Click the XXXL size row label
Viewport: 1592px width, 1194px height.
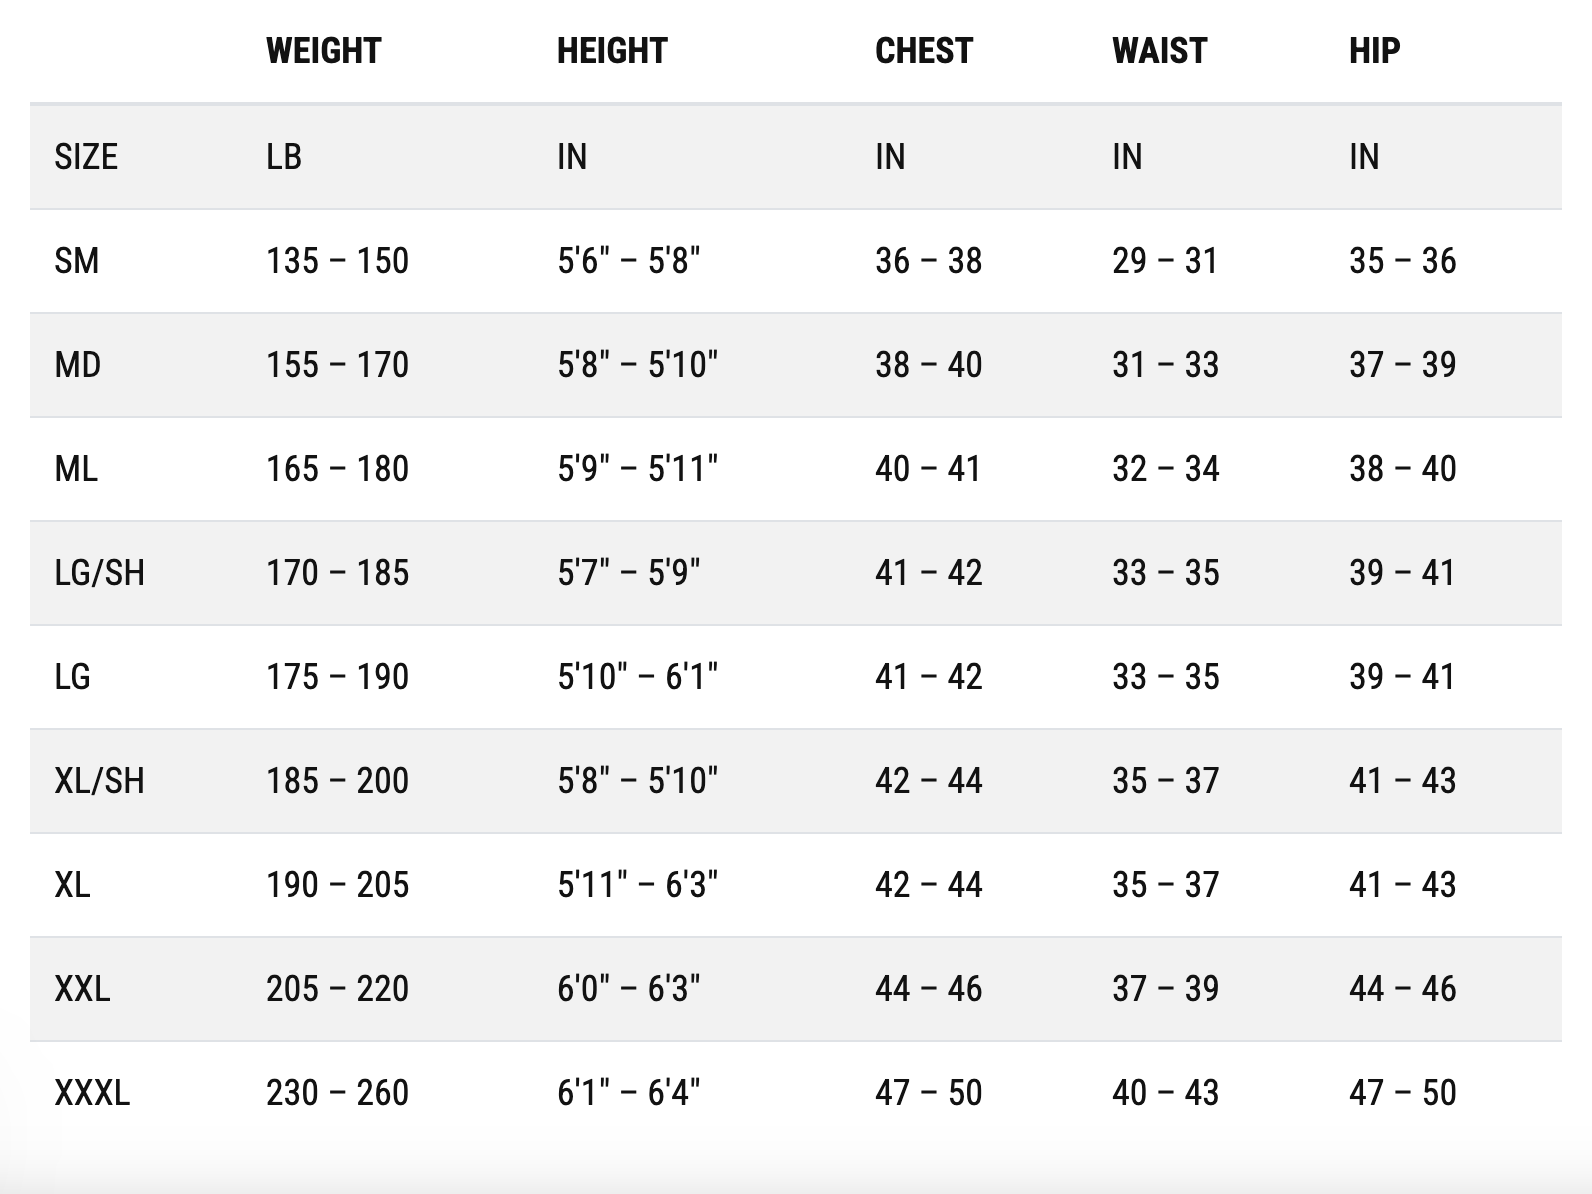(x=92, y=1093)
